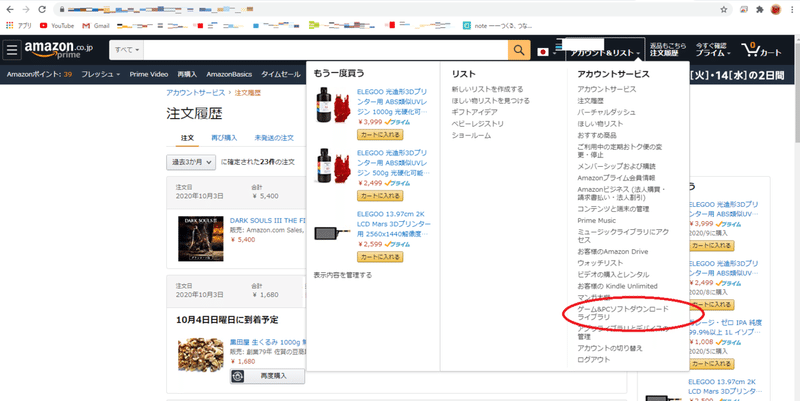Reload the page with browser refresh
Image resolution: width=800 pixels, height=401 pixels.
42,9
